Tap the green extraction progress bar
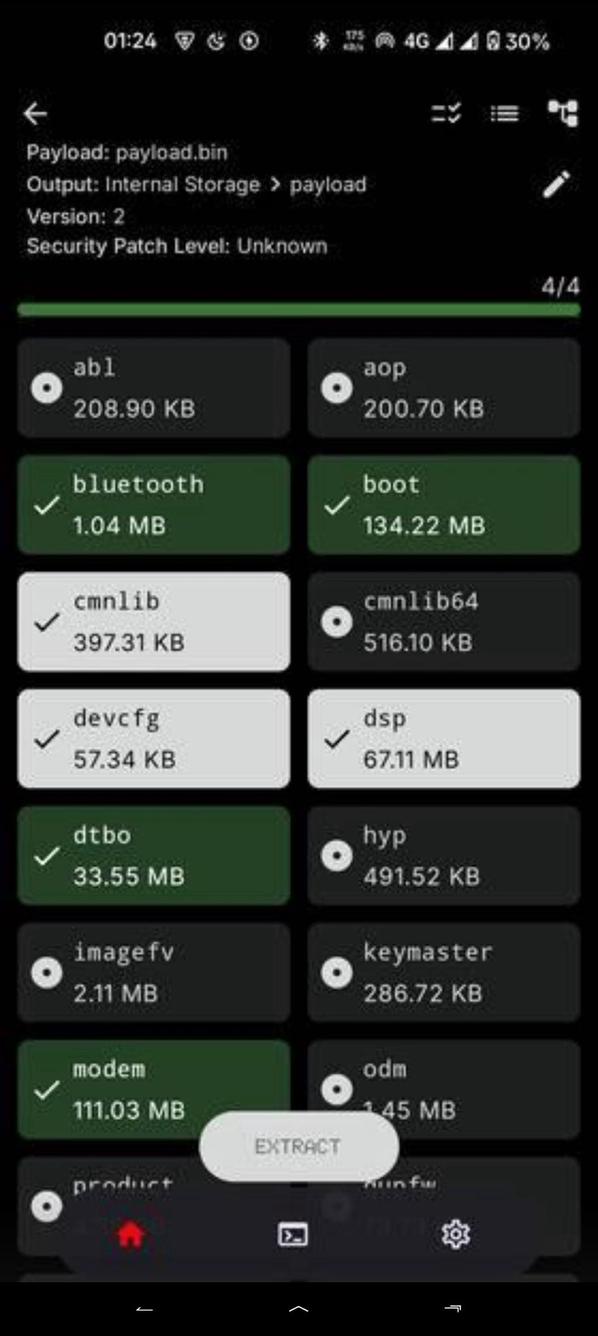This screenshot has height=1336, width=598. point(298,310)
